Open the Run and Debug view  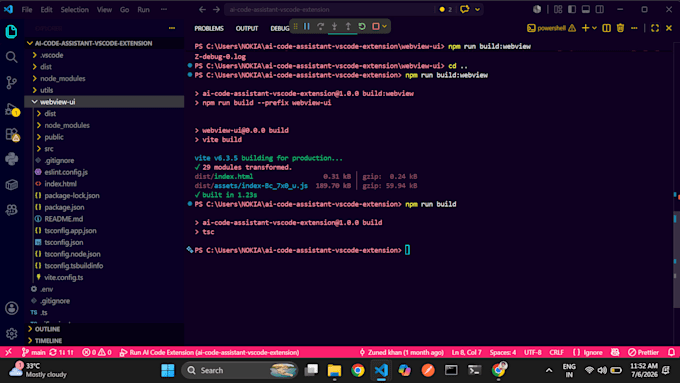(12, 109)
